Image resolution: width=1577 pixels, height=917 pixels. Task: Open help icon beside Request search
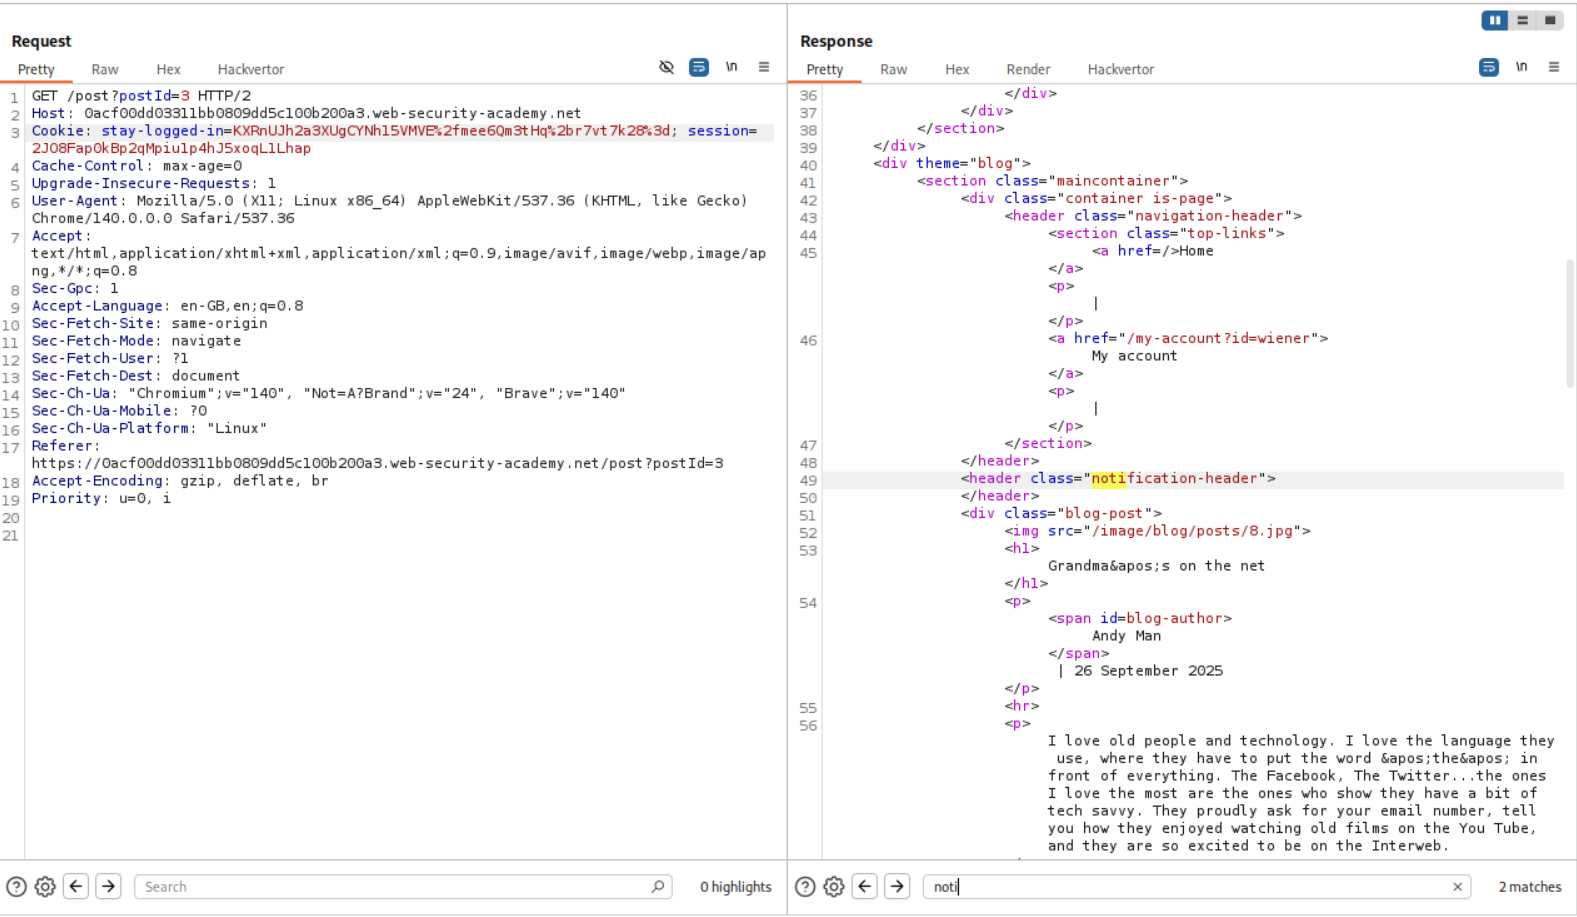point(16,887)
